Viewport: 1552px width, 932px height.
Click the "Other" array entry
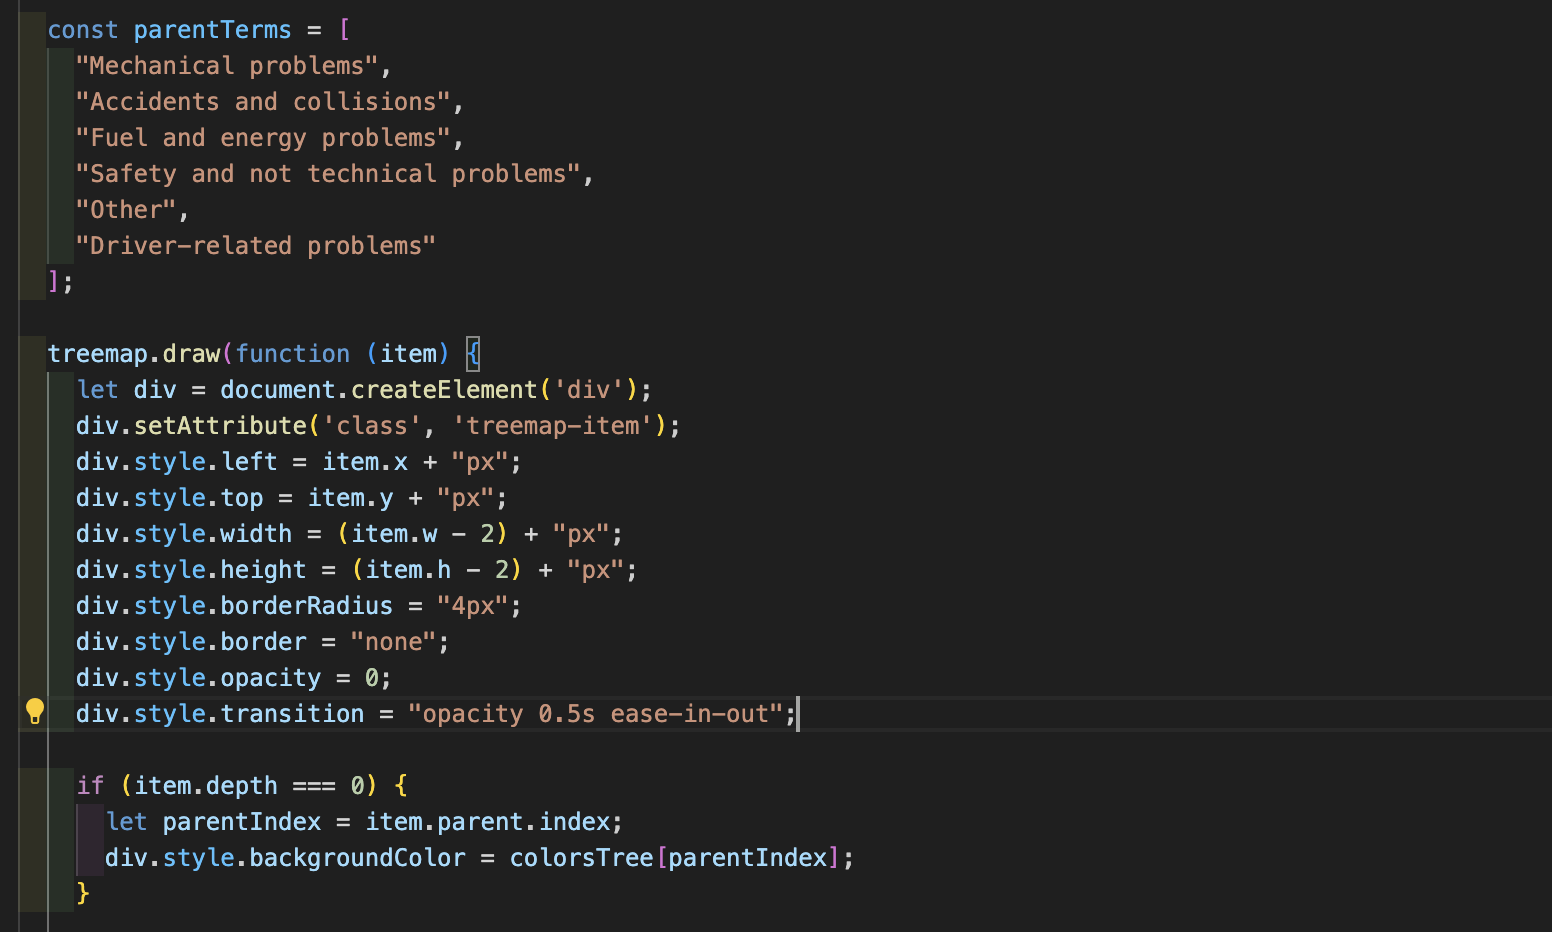(x=125, y=210)
